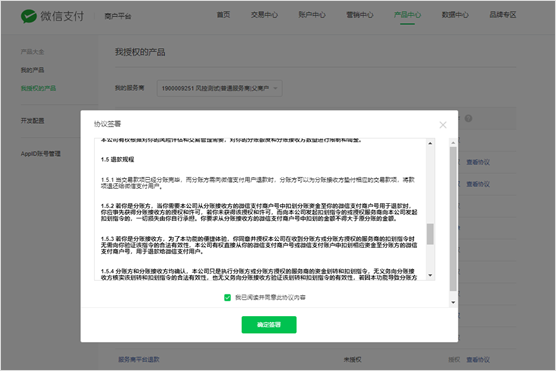Click the WeChat Pay logo icon

(29, 16)
